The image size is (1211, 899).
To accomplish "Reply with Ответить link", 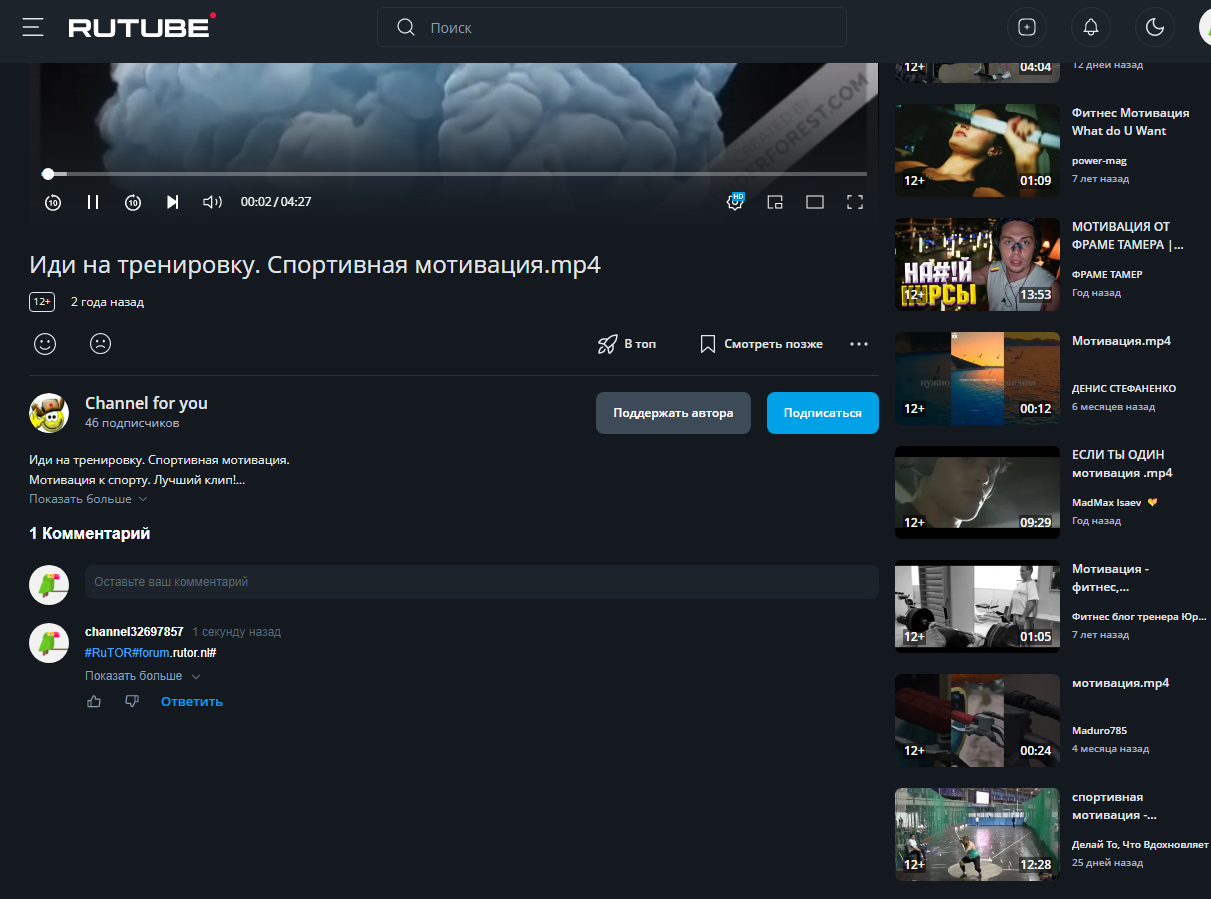I will point(192,702).
